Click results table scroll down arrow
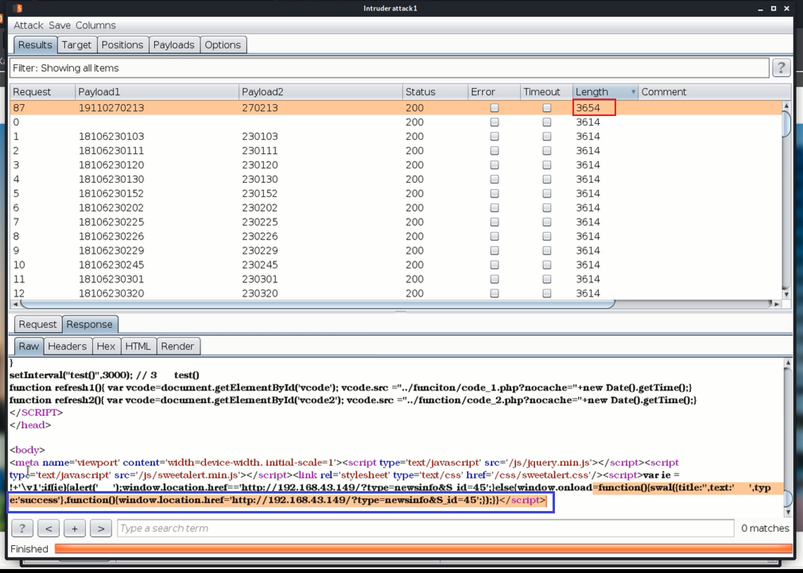The width and height of the screenshot is (803, 573). pyautogui.click(x=786, y=294)
